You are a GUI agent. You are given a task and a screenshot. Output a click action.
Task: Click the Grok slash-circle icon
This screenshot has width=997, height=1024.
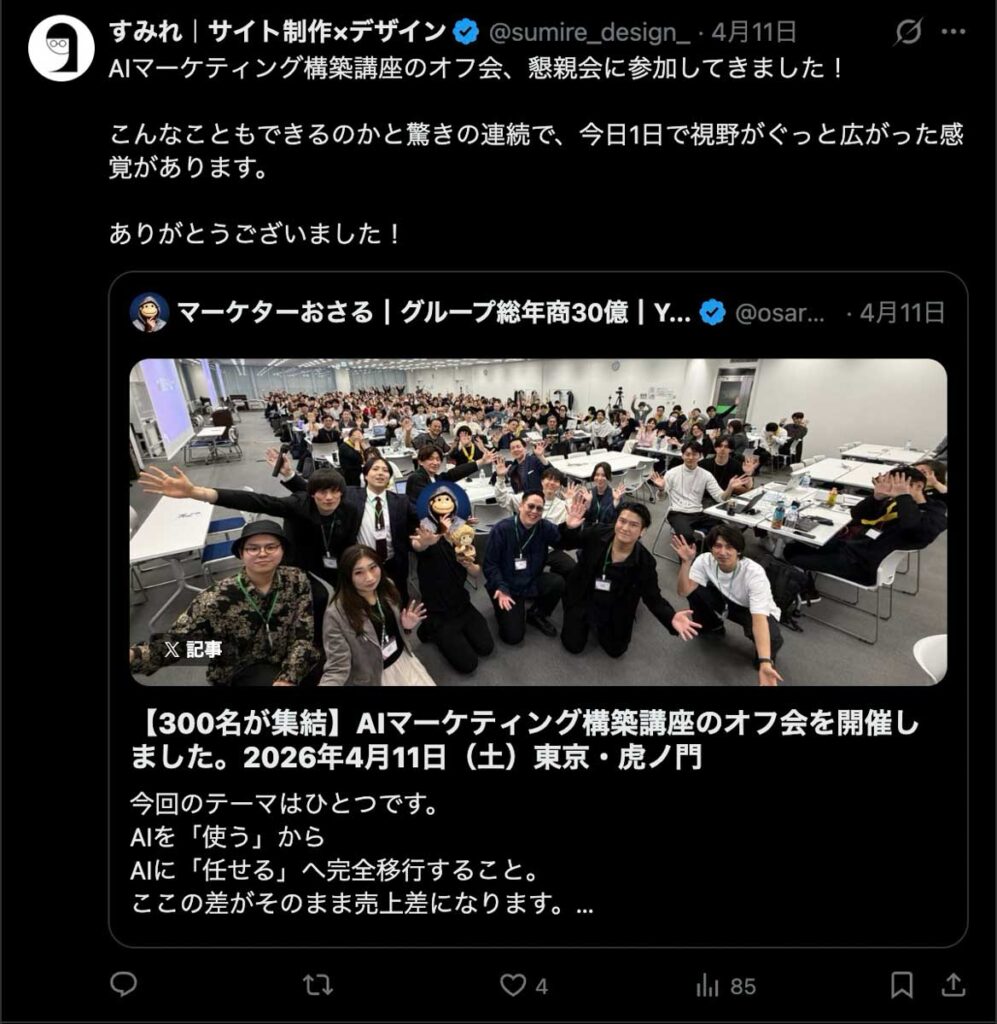click(x=908, y=31)
